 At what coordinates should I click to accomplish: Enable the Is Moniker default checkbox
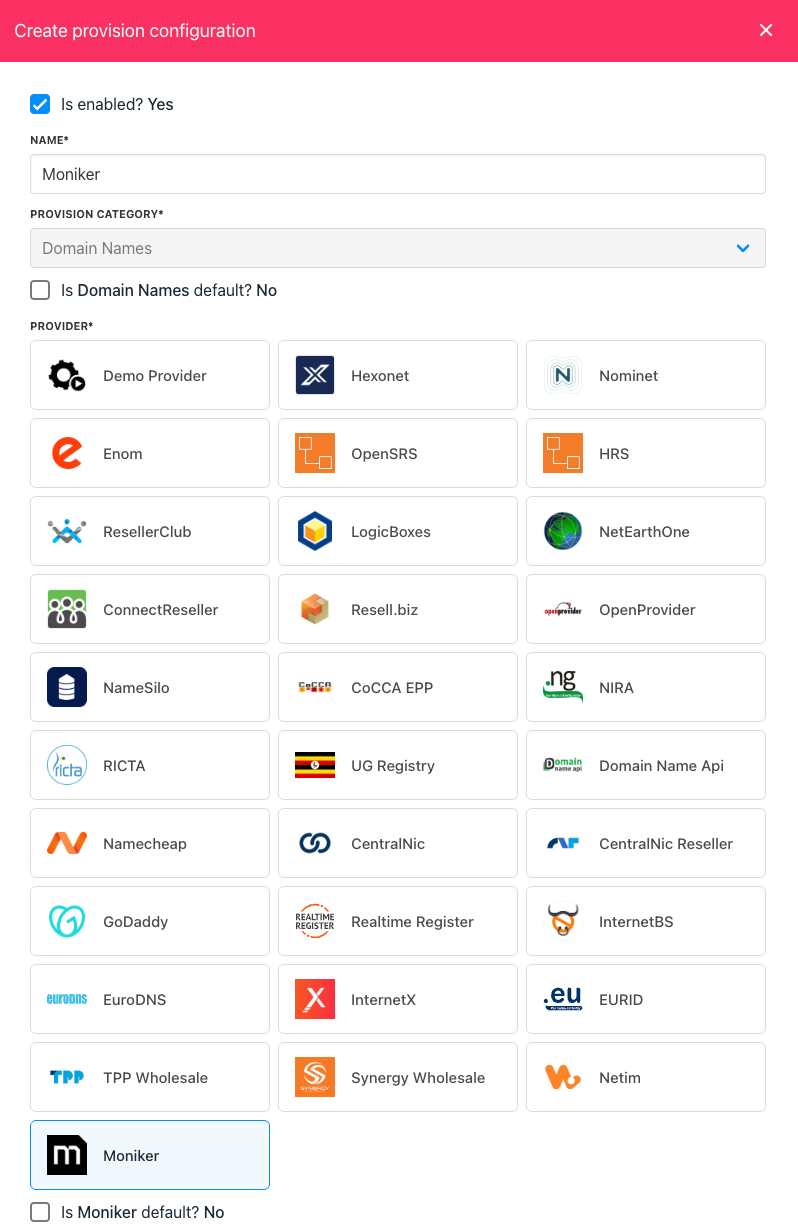click(40, 1212)
